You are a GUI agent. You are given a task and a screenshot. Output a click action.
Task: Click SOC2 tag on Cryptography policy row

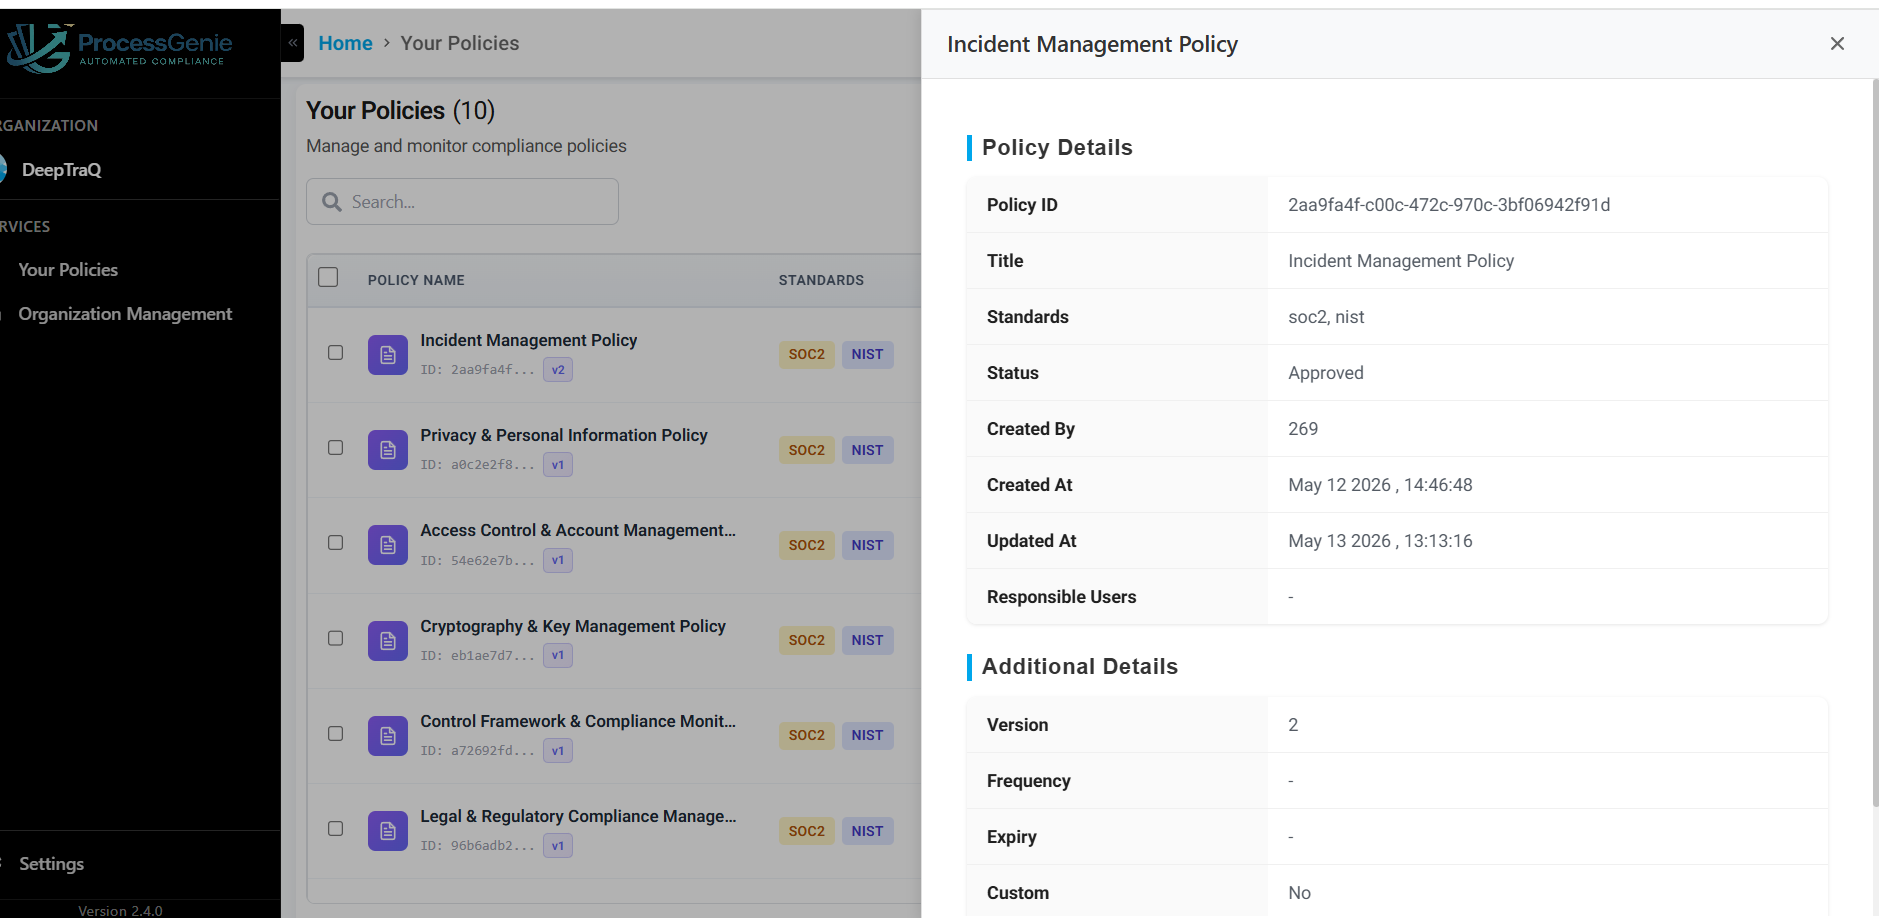click(x=807, y=640)
